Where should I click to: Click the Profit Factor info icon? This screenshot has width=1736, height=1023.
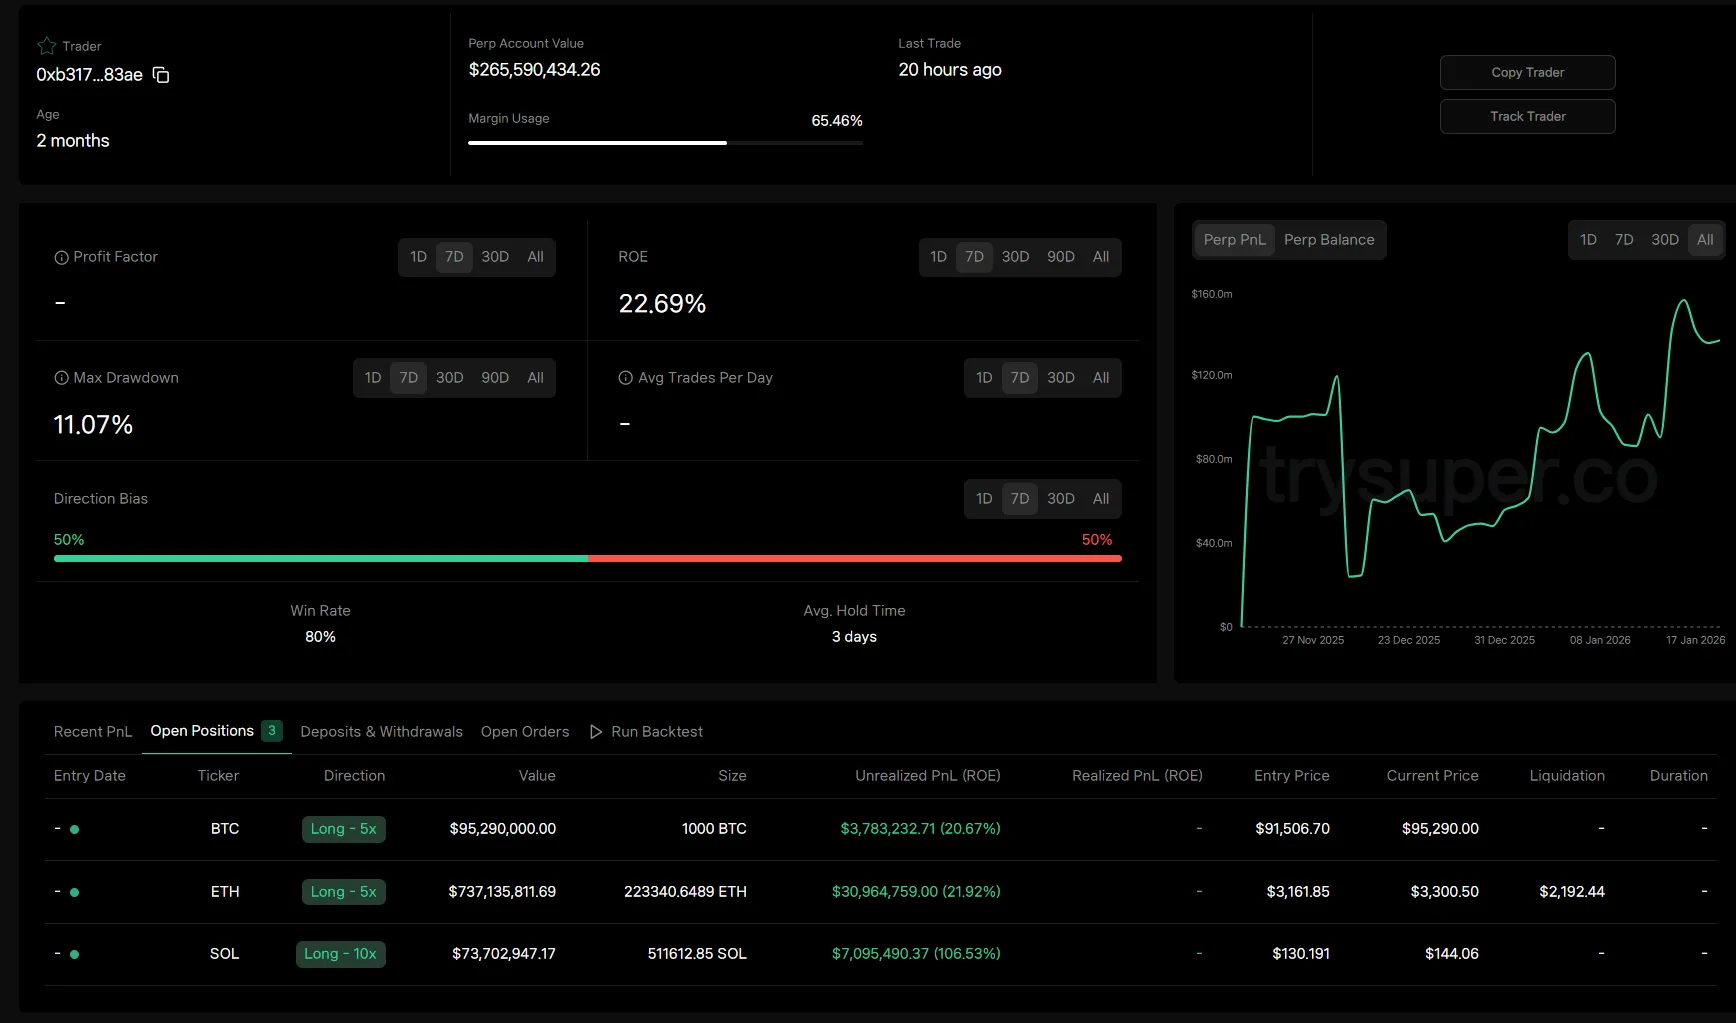[61, 258]
